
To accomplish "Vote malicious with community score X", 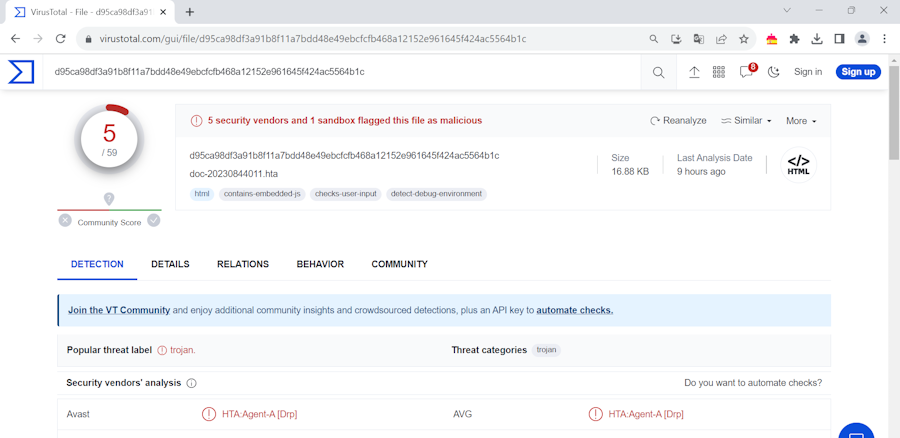I will pos(65,220).
